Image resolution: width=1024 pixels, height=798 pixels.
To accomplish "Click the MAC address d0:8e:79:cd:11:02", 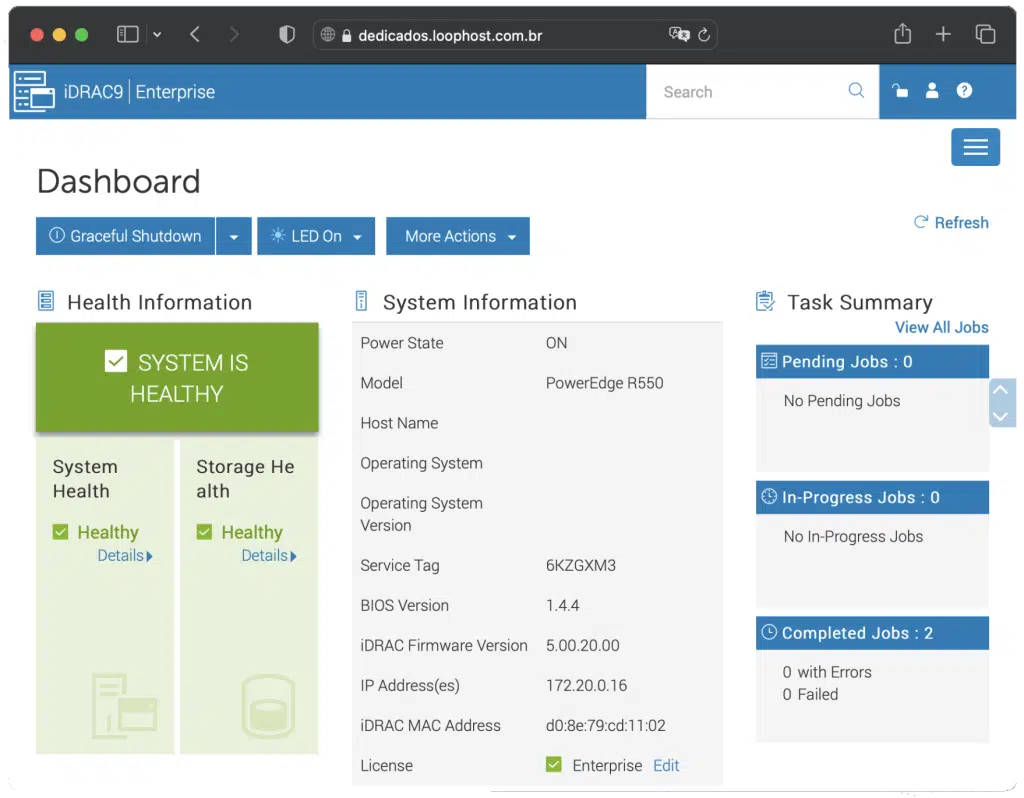I will coord(605,726).
